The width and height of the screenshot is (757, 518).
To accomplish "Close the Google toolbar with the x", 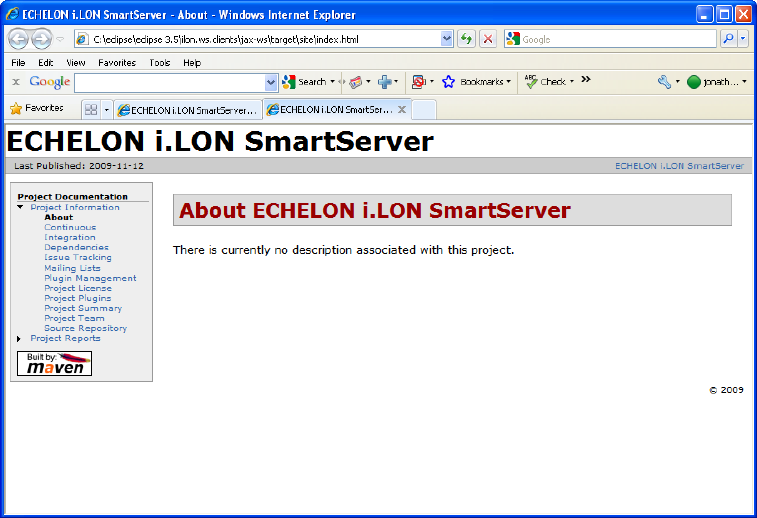I will pyautogui.click(x=16, y=82).
